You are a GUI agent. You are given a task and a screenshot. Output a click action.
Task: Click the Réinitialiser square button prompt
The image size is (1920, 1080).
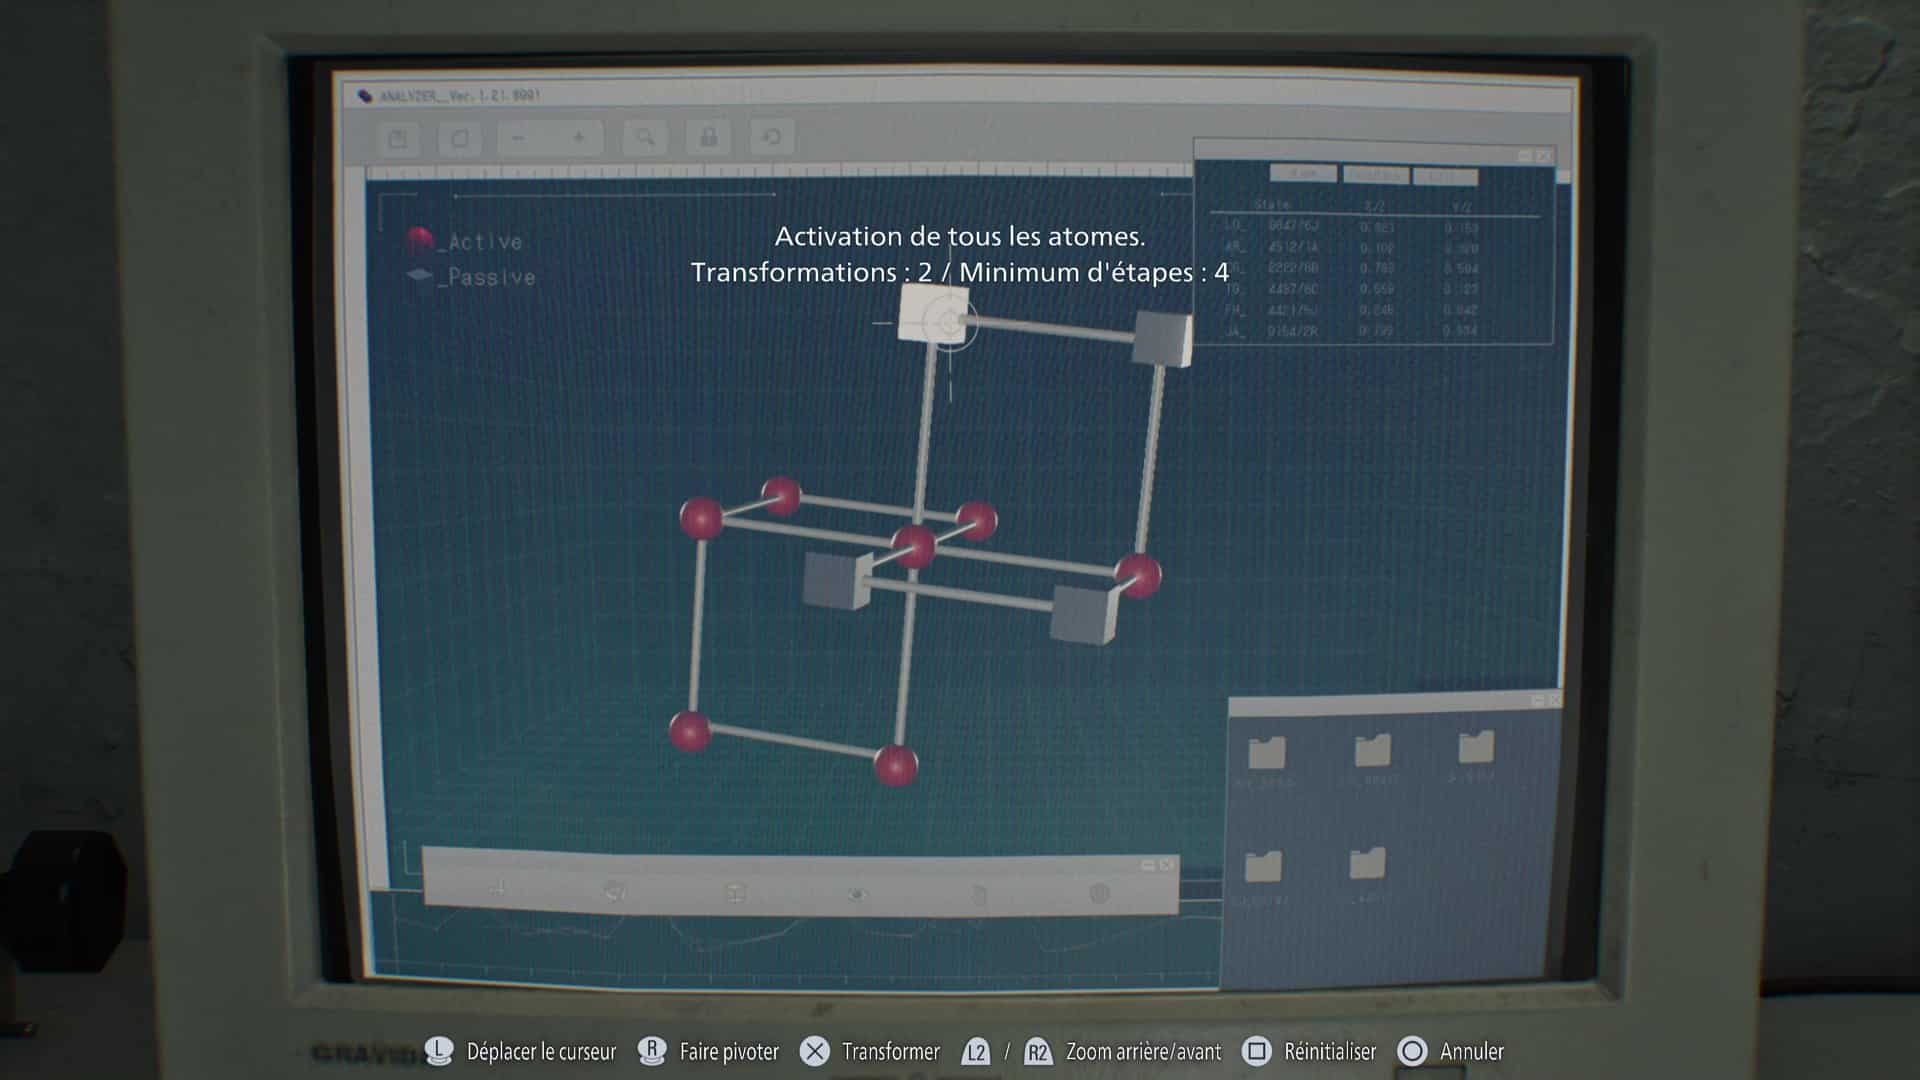coord(1256,1051)
